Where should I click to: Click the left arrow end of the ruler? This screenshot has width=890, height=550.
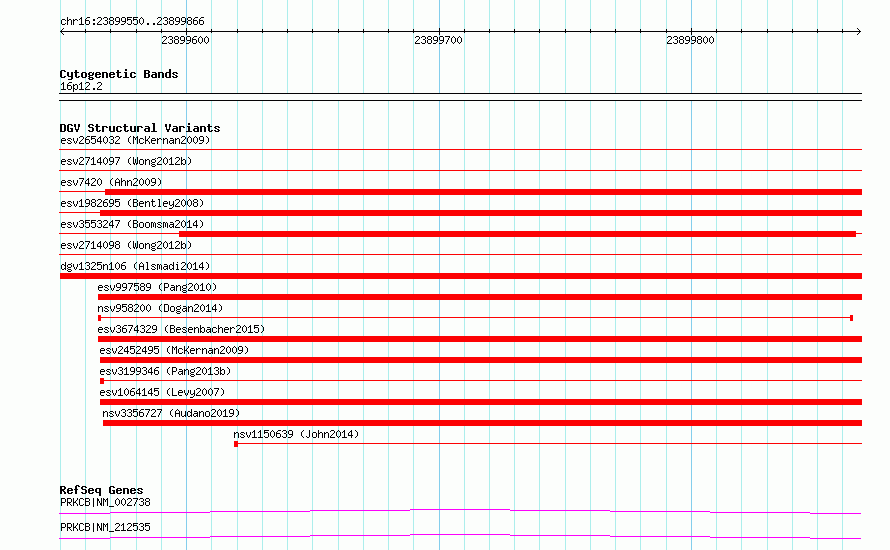click(x=62, y=32)
